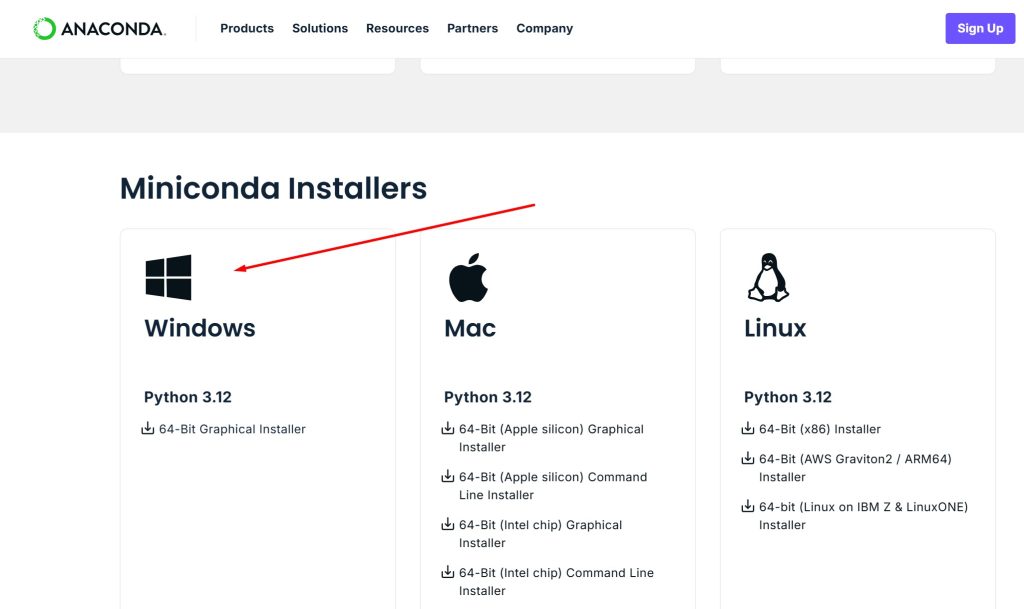Open the Company menu
Image resolution: width=1024 pixels, height=609 pixels.
point(544,28)
